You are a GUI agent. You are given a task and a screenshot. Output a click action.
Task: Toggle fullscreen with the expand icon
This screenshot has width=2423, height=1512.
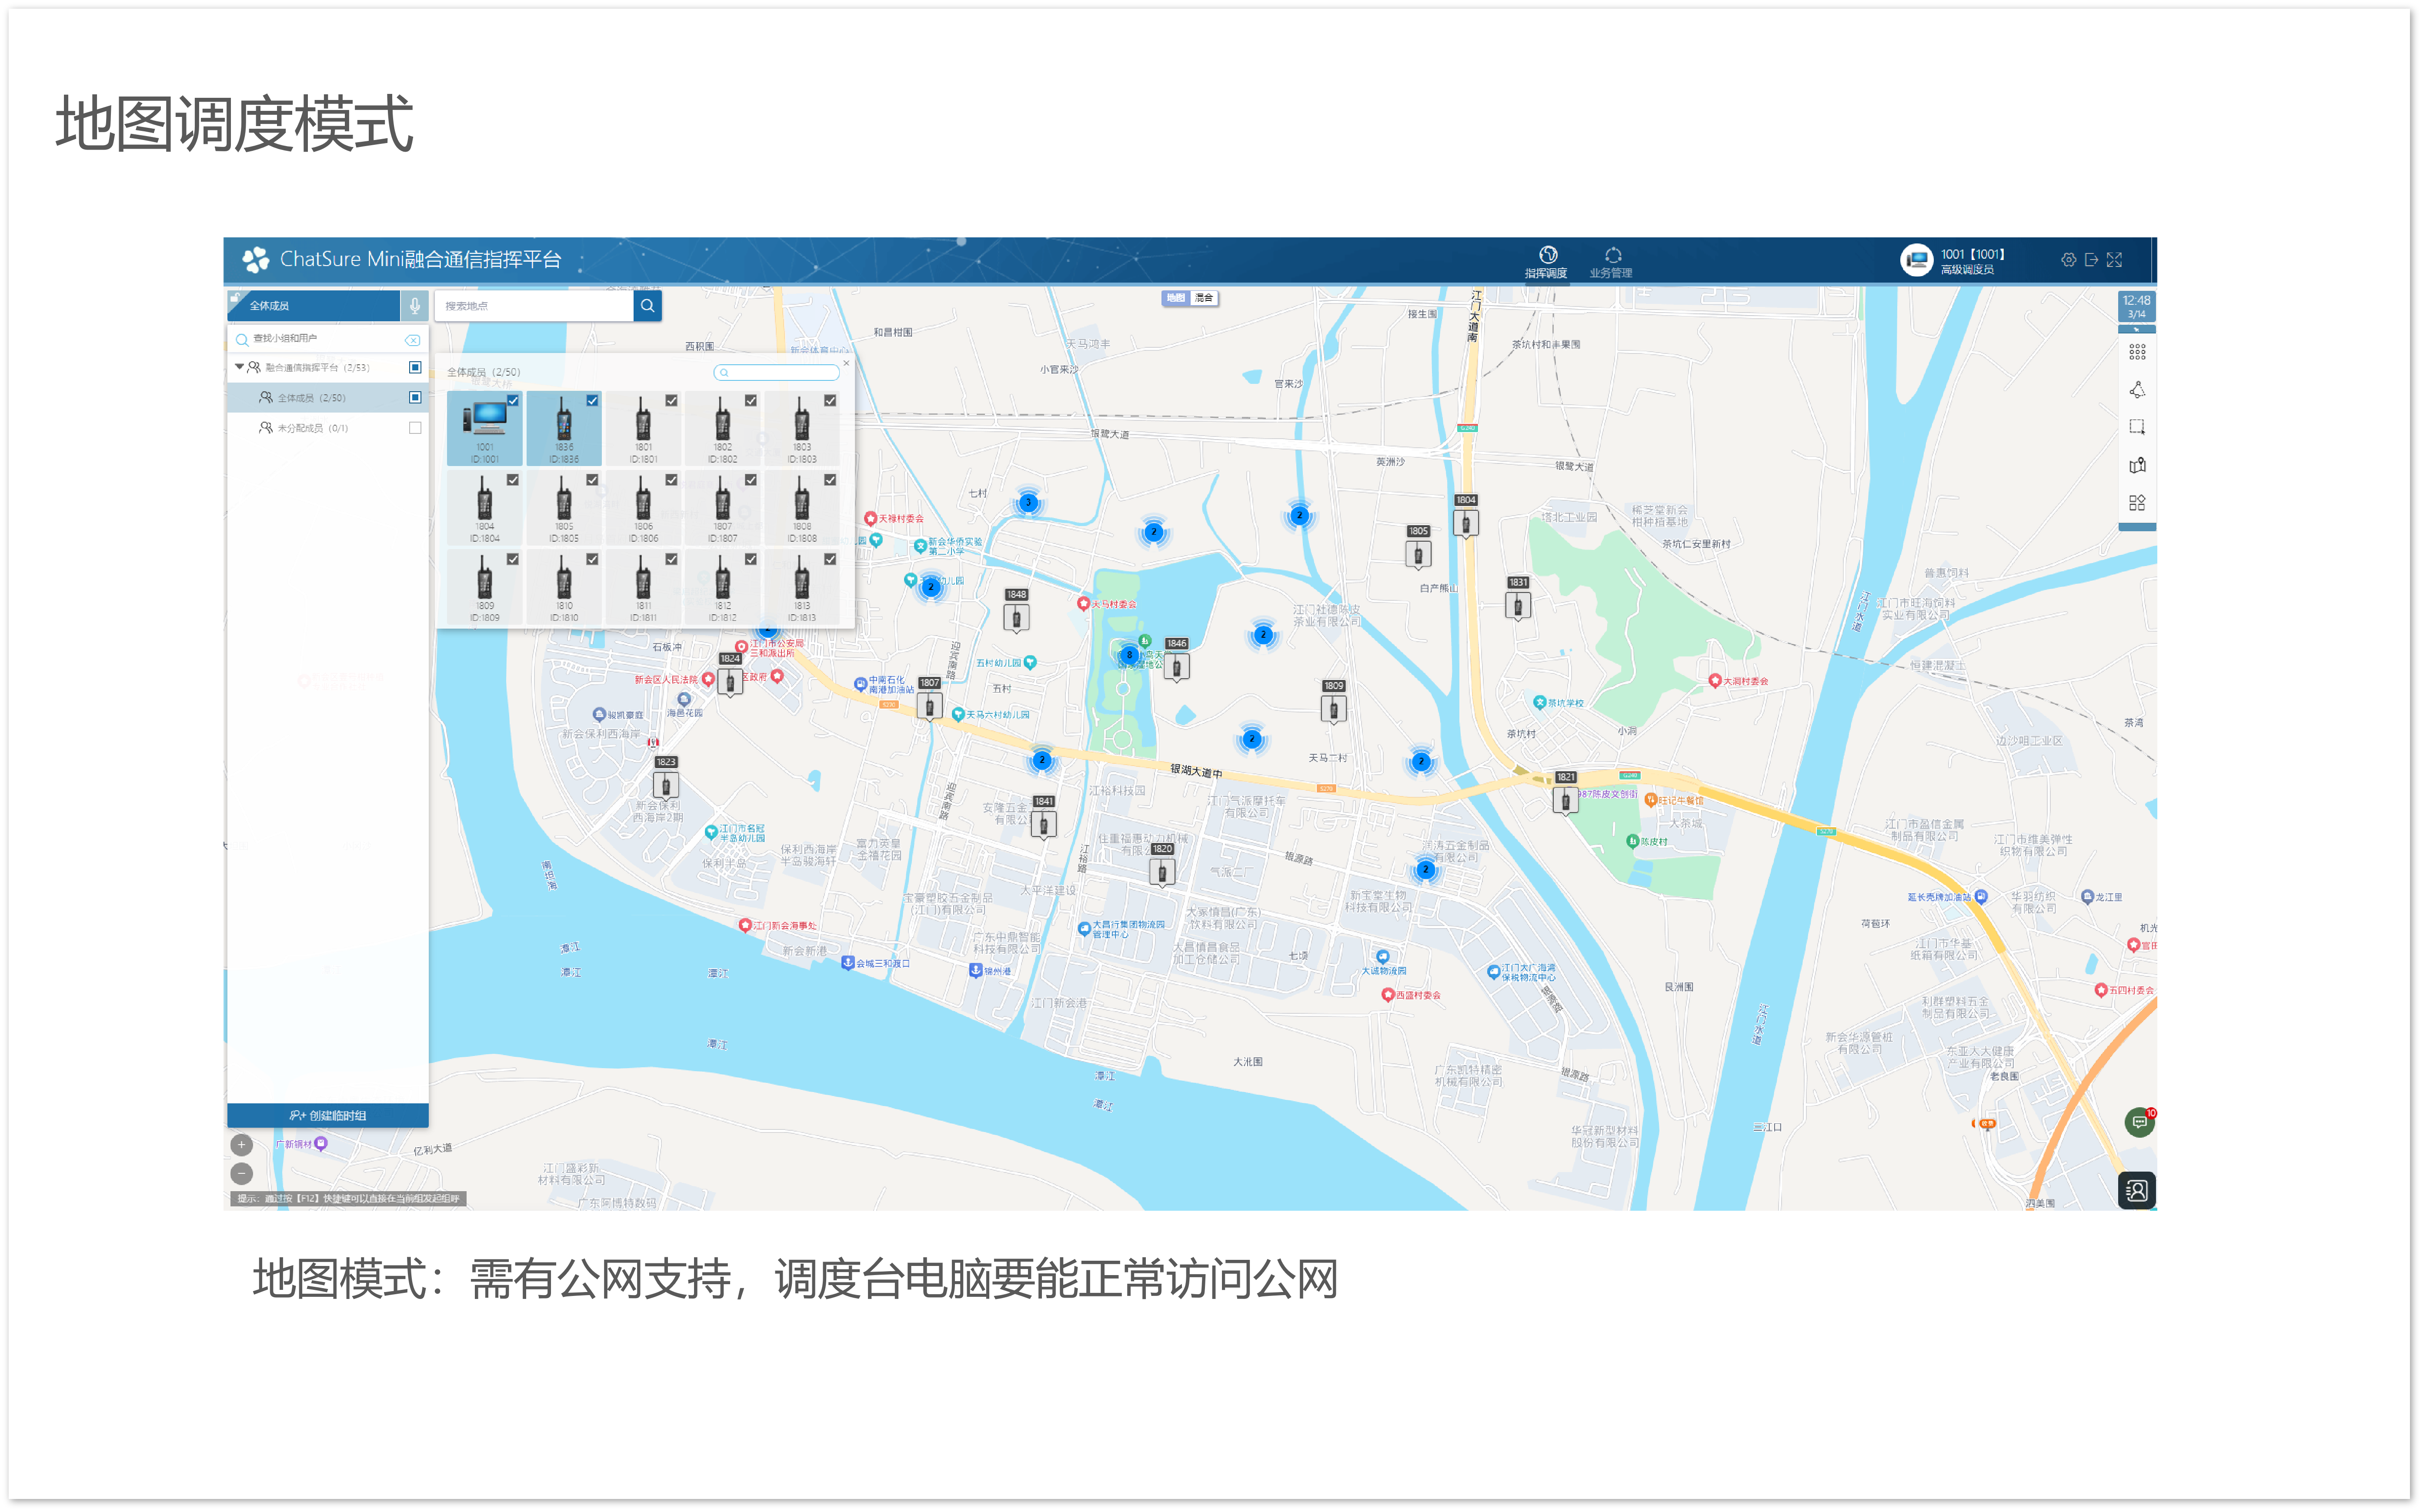[x=2114, y=260]
